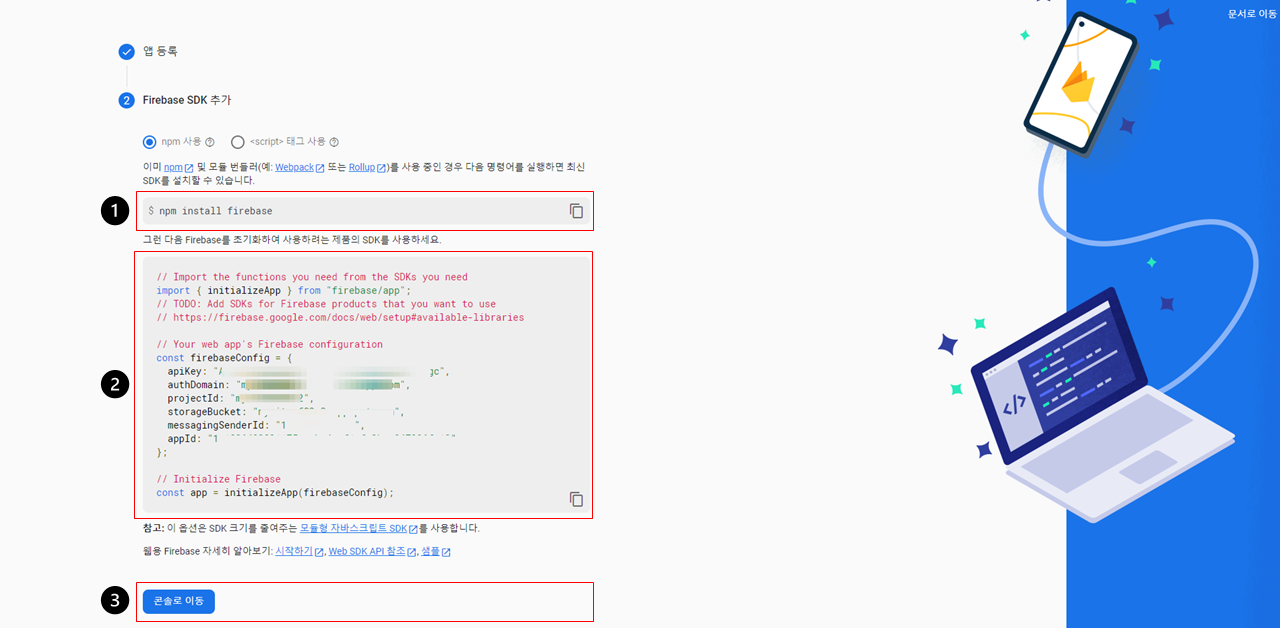Open the Web SDK API 참조 link
The width and height of the screenshot is (1280, 628).
(x=367, y=552)
